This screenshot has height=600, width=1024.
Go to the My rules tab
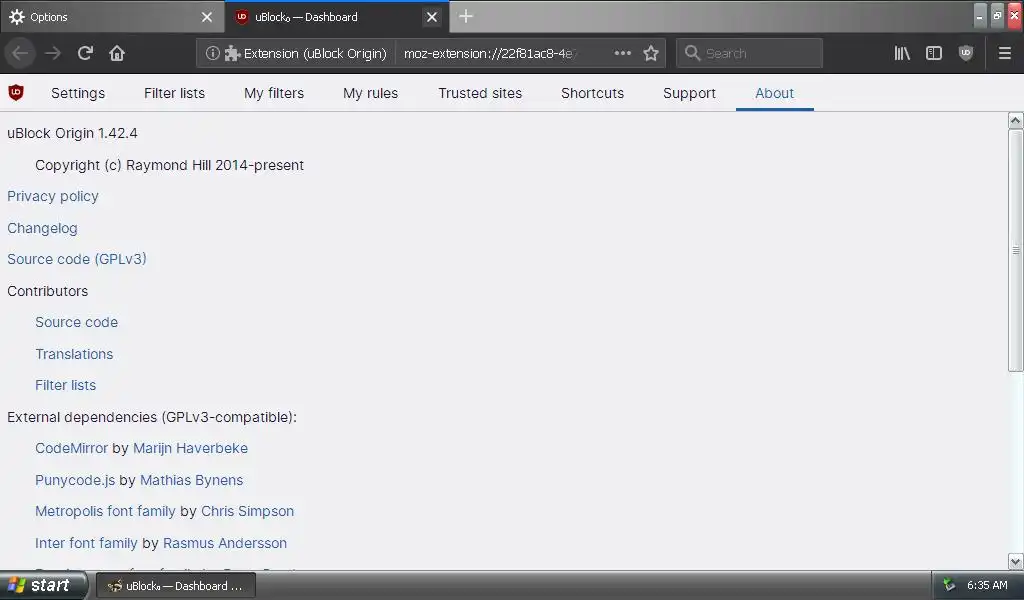(x=370, y=93)
